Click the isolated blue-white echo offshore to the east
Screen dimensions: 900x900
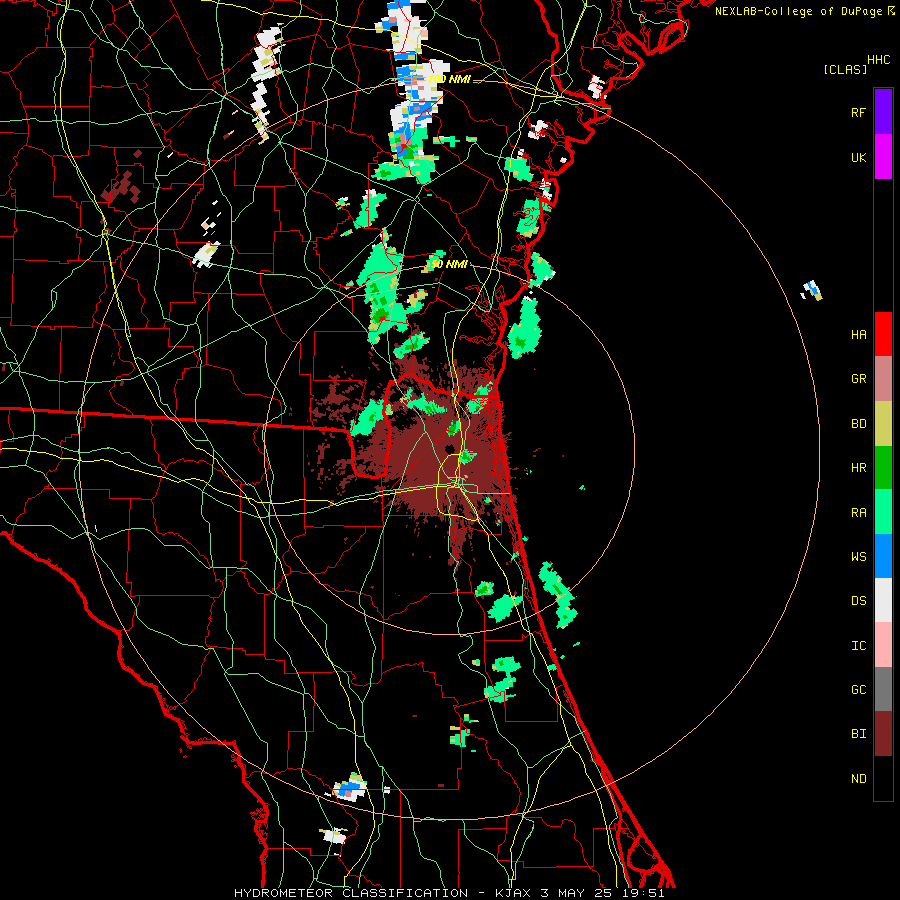click(x=812, y=290)
